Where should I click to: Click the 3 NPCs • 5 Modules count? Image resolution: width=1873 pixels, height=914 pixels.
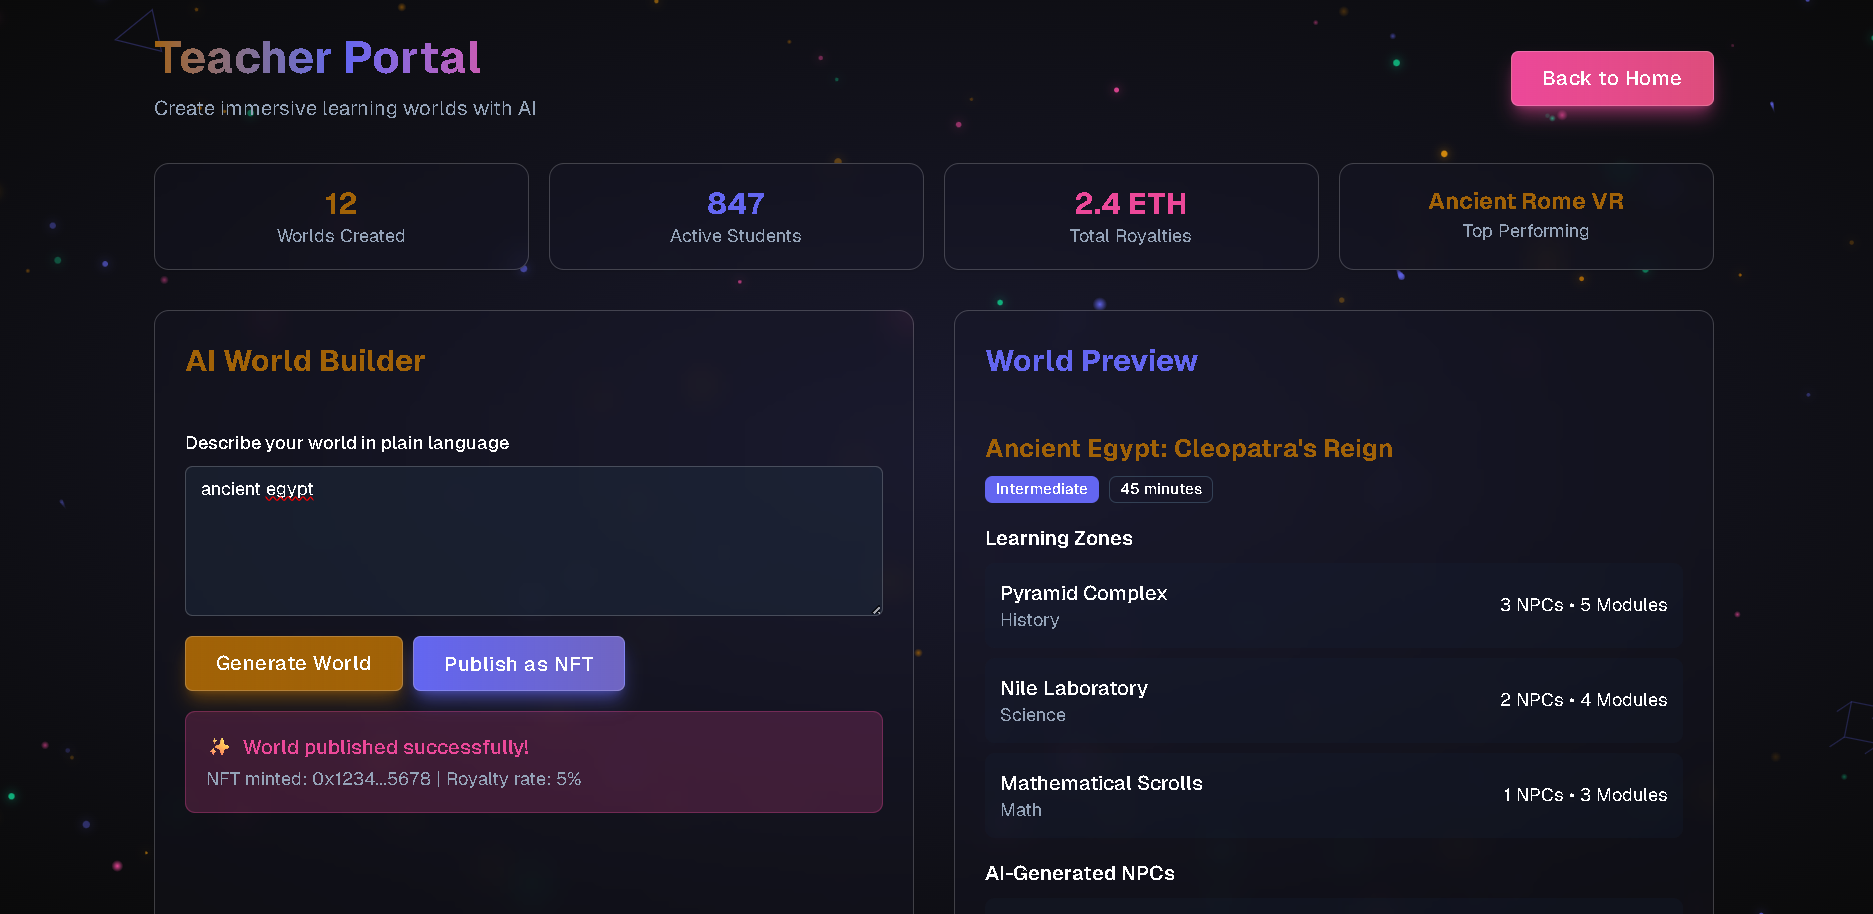pyautogui.click(x=1584, y=605)
